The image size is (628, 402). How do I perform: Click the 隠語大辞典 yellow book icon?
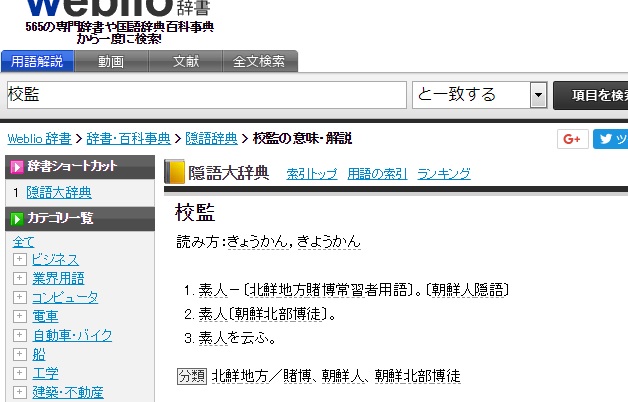(x=176, y=173)
